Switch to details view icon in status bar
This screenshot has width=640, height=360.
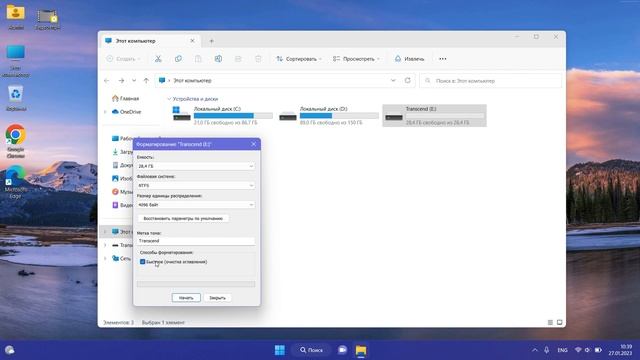[550, 322]
